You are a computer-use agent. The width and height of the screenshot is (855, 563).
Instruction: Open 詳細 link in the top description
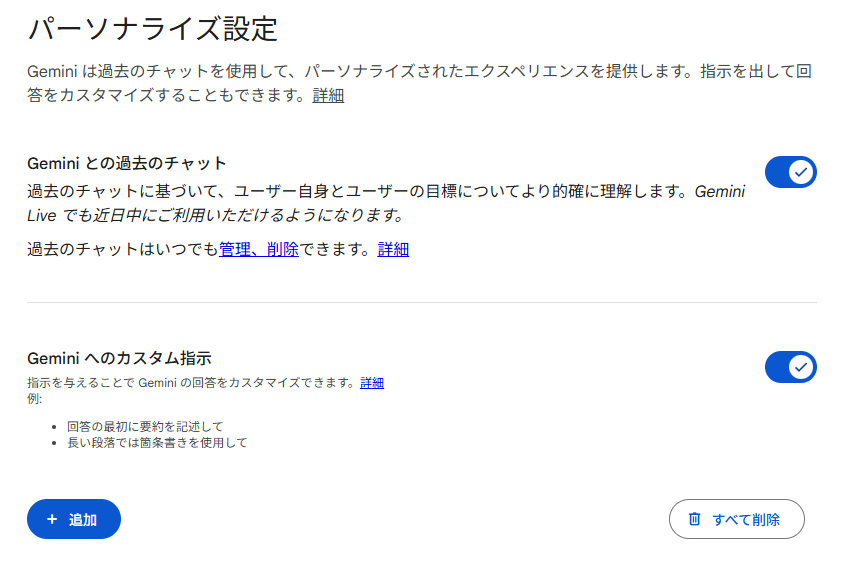pos(328,96)
